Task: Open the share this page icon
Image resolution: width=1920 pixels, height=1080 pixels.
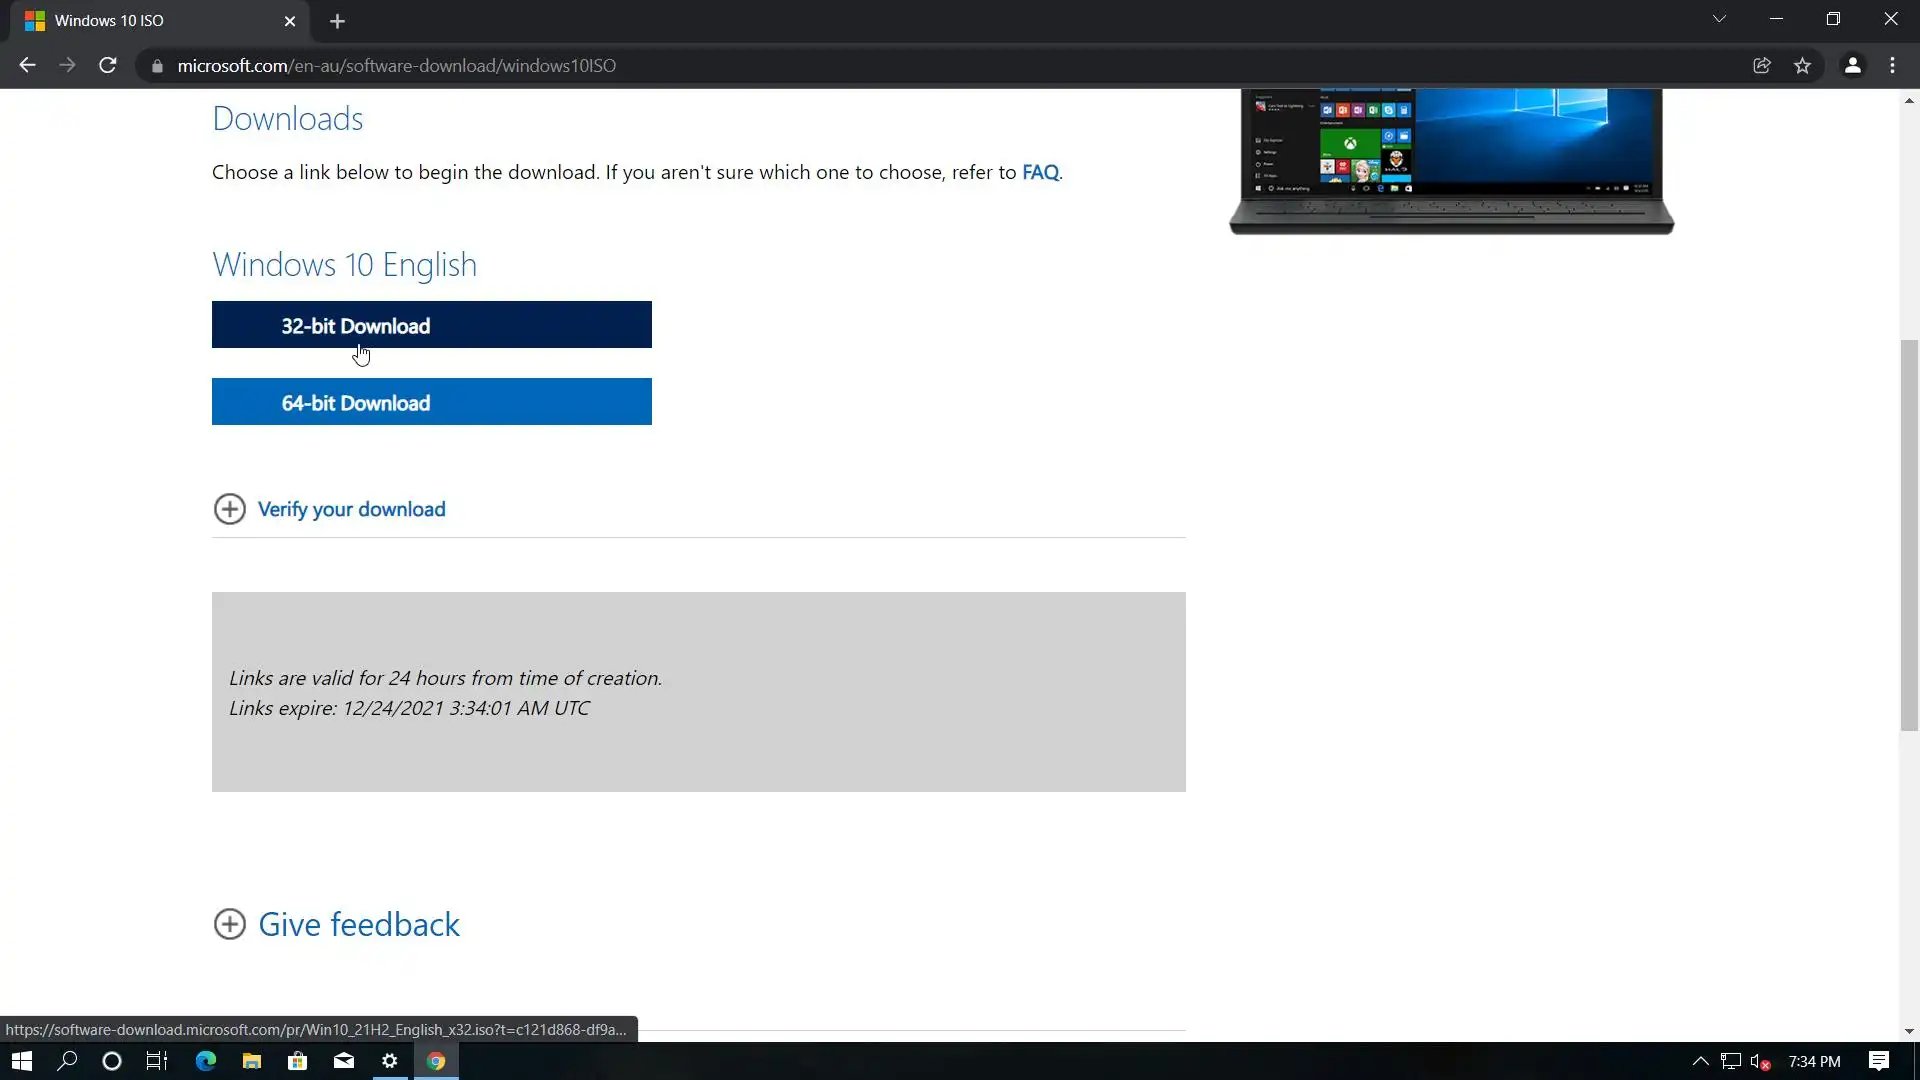Action: [1762, 66]
